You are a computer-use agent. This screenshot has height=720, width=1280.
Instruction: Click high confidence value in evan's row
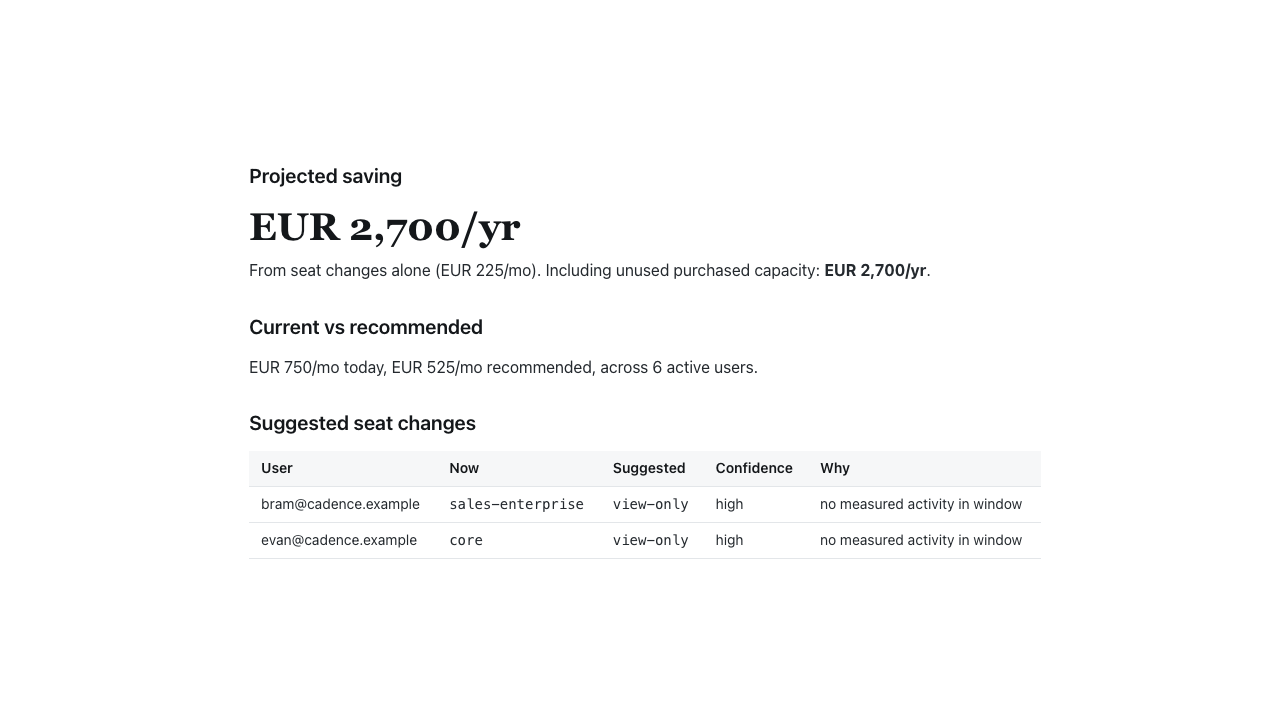coord(729,540)
